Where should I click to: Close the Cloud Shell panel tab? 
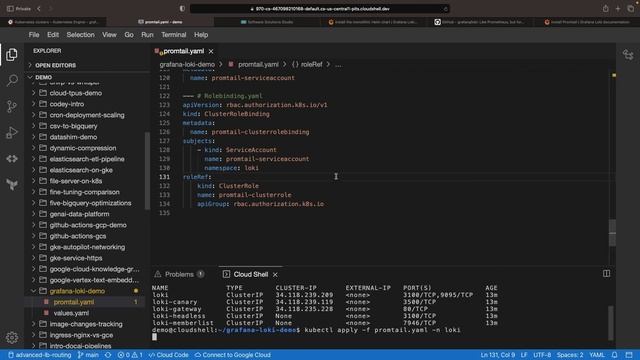point(275,275)
